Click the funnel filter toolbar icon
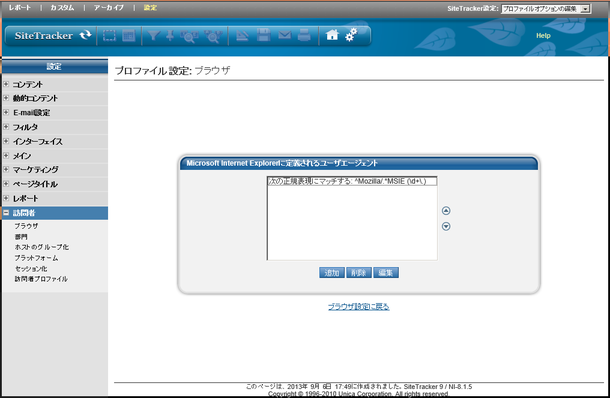 coord(153,36)
